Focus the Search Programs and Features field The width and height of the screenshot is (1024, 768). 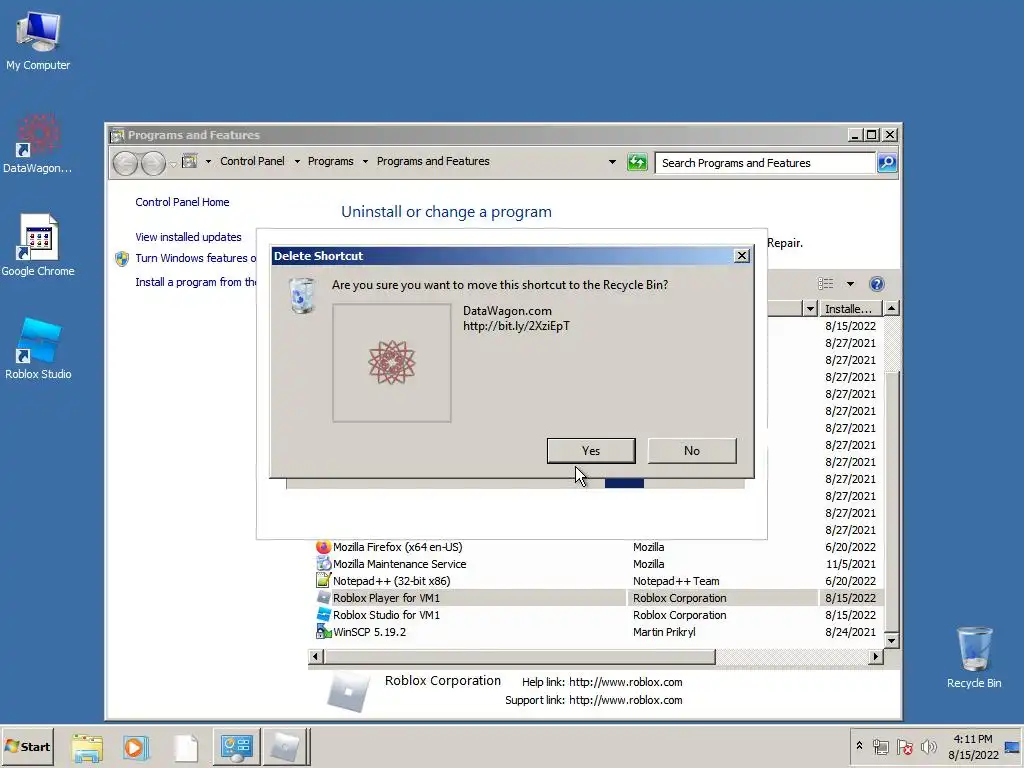[765, 163]
